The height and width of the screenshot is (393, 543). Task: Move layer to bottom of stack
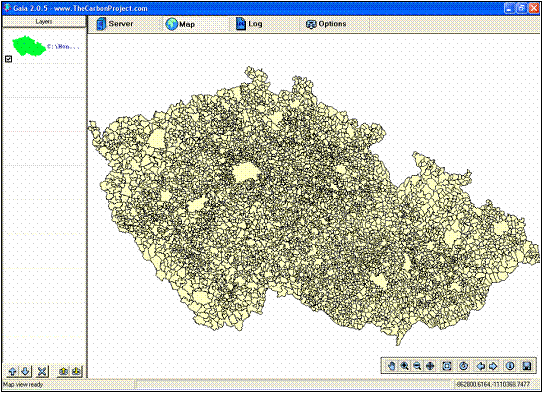point(77,372)
